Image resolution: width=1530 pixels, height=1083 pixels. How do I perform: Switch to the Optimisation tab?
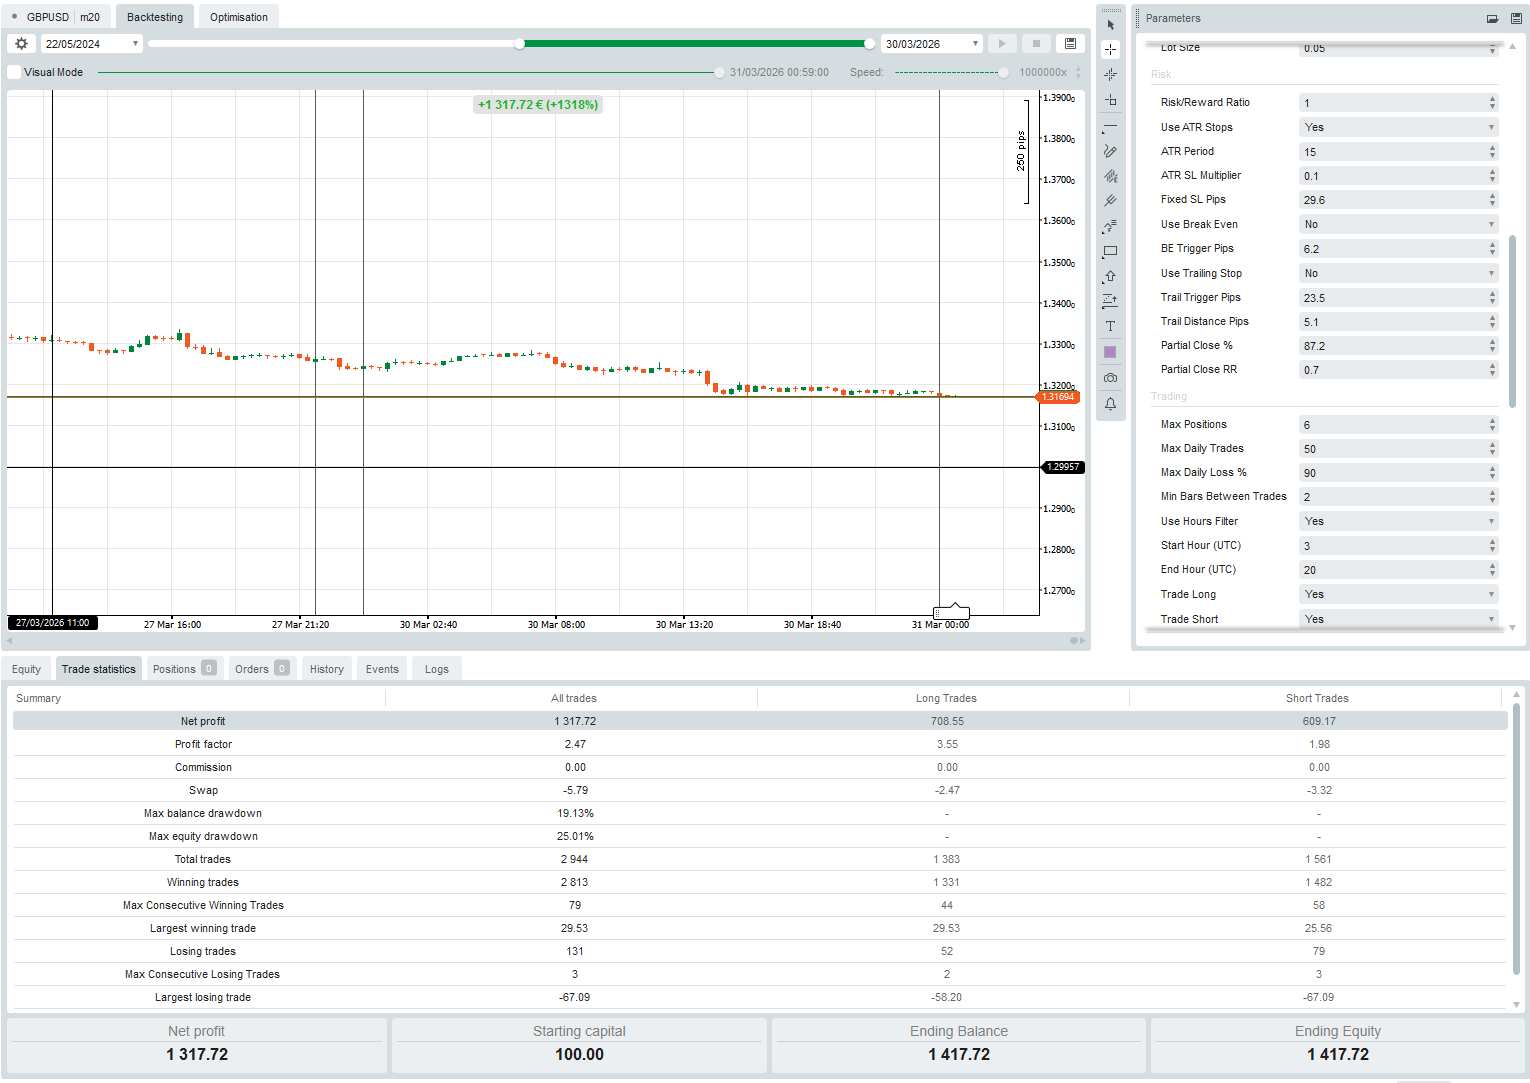(x=237, y=16)
